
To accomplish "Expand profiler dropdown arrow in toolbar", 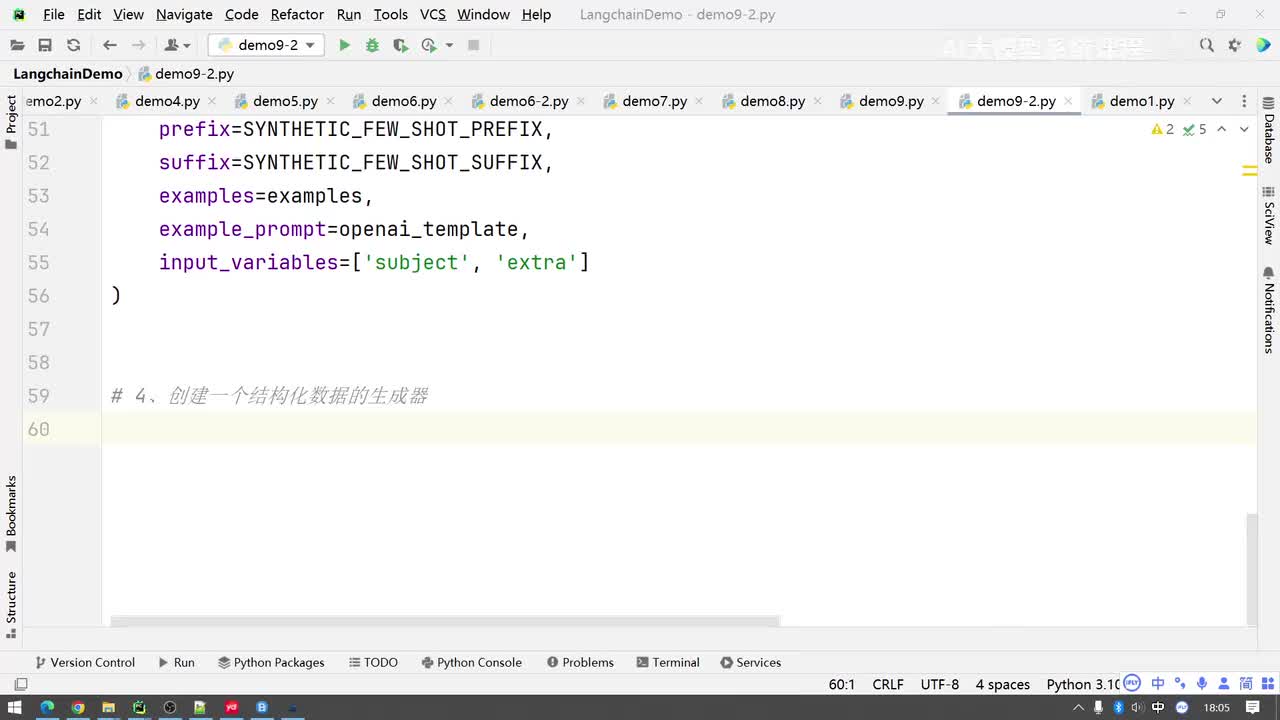I will point(449,45).
